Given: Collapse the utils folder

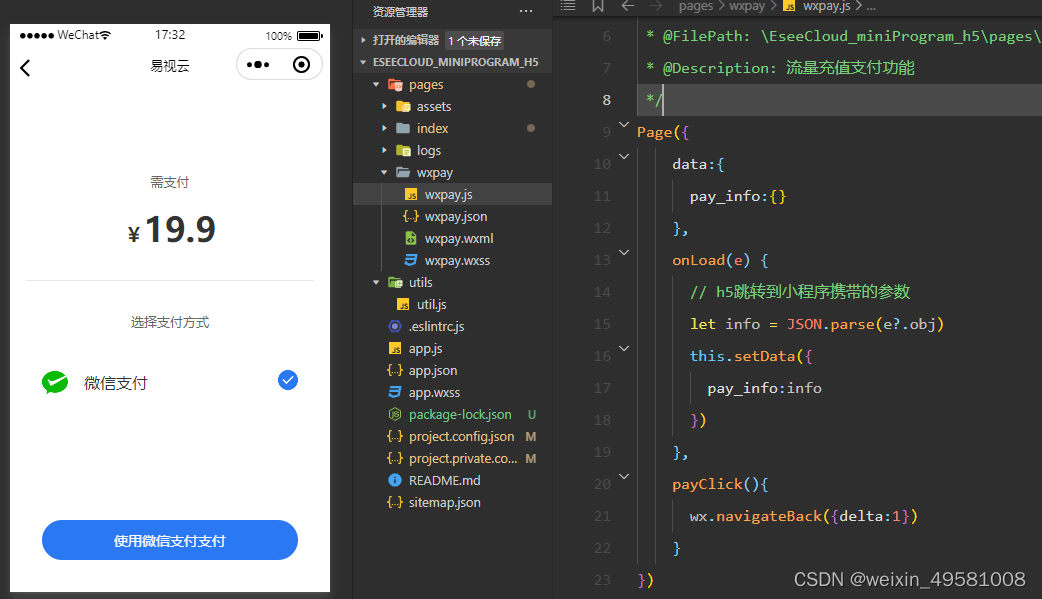Looking at the screenshot, I should [x=376, y=283].
